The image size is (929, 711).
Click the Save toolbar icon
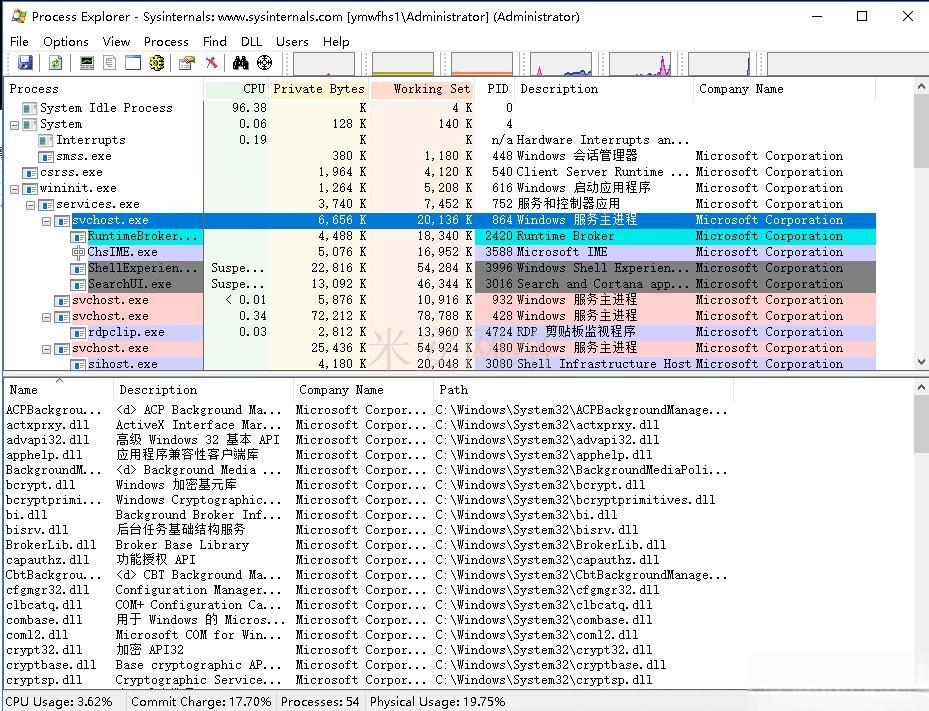(25, 62)
